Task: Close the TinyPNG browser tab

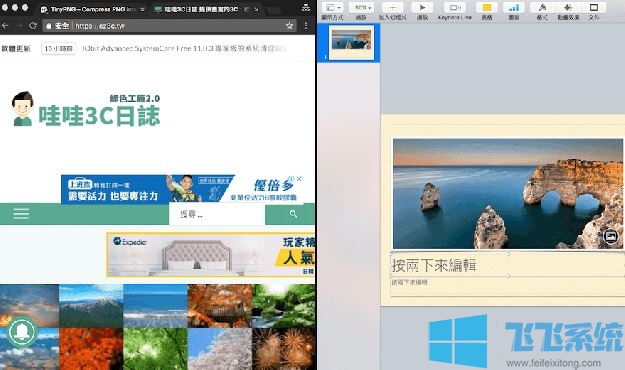Action: click(x=143, y=9)
